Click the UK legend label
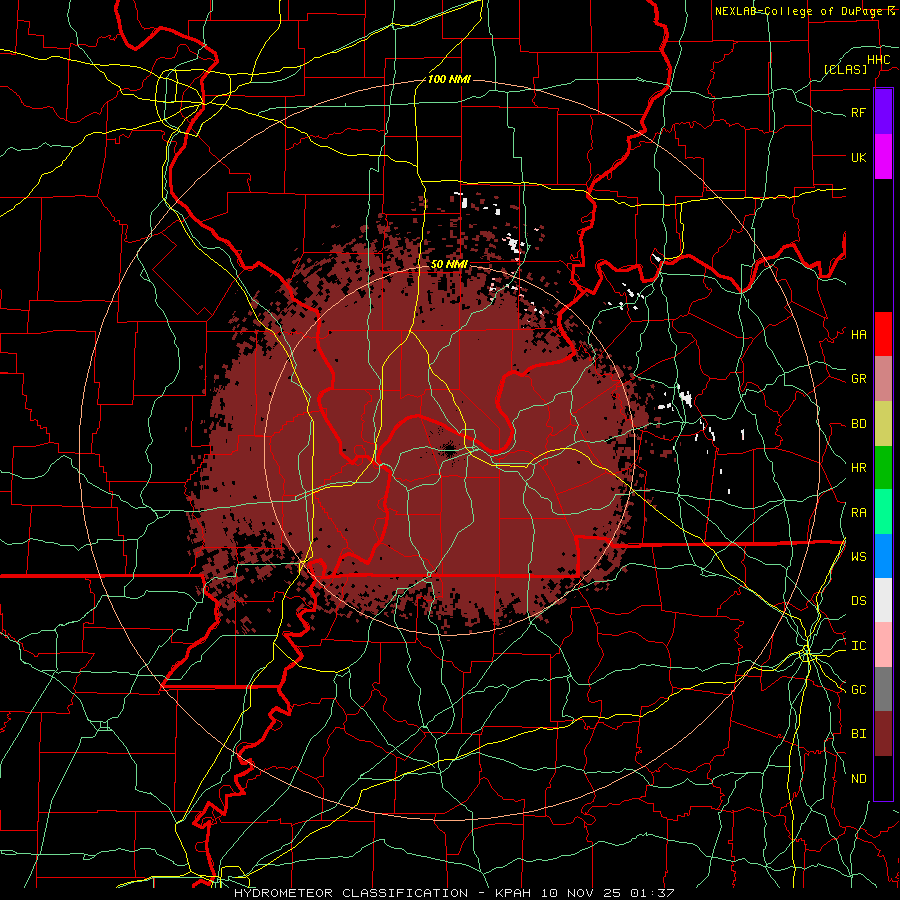The image size is (900, 900). (x=858, y=157)
